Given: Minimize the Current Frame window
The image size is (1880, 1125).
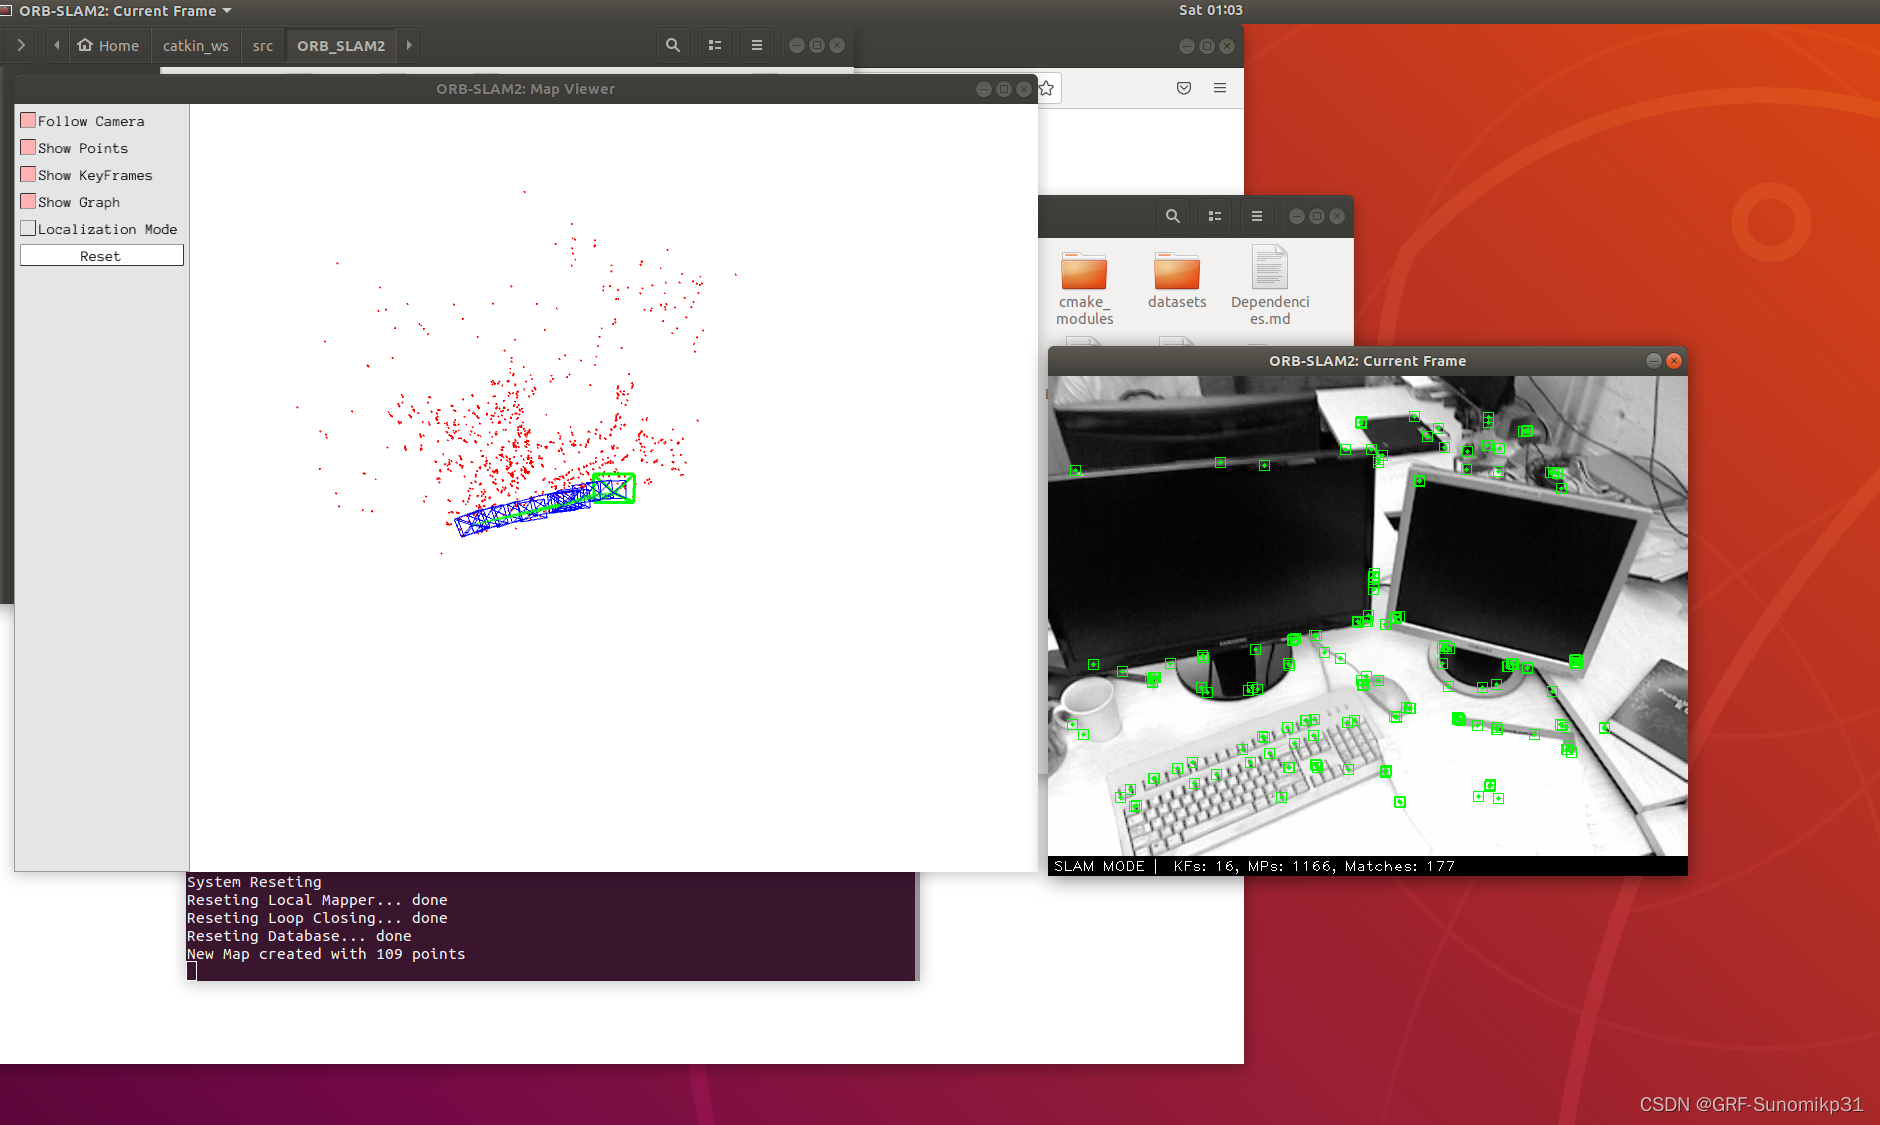Looking at the screenshot, I should click(x=1654, y=361).
